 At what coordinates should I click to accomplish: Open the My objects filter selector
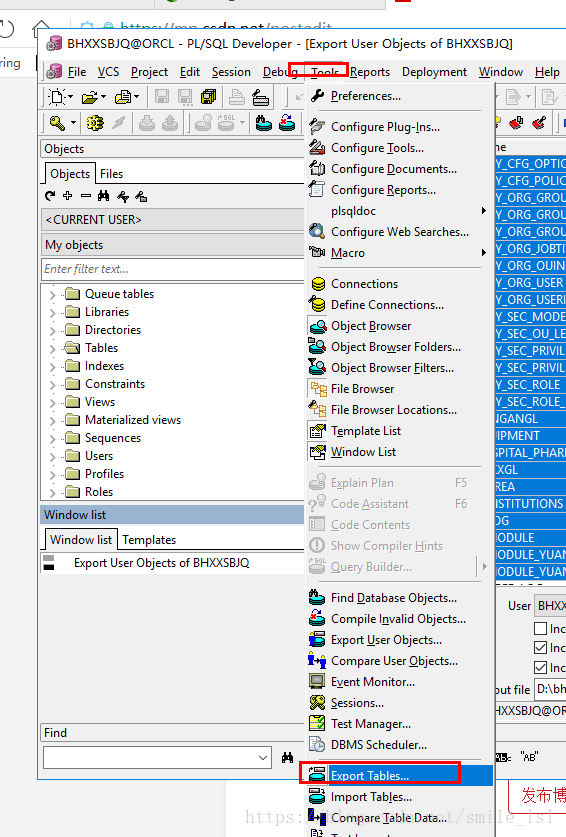(172, 244)
